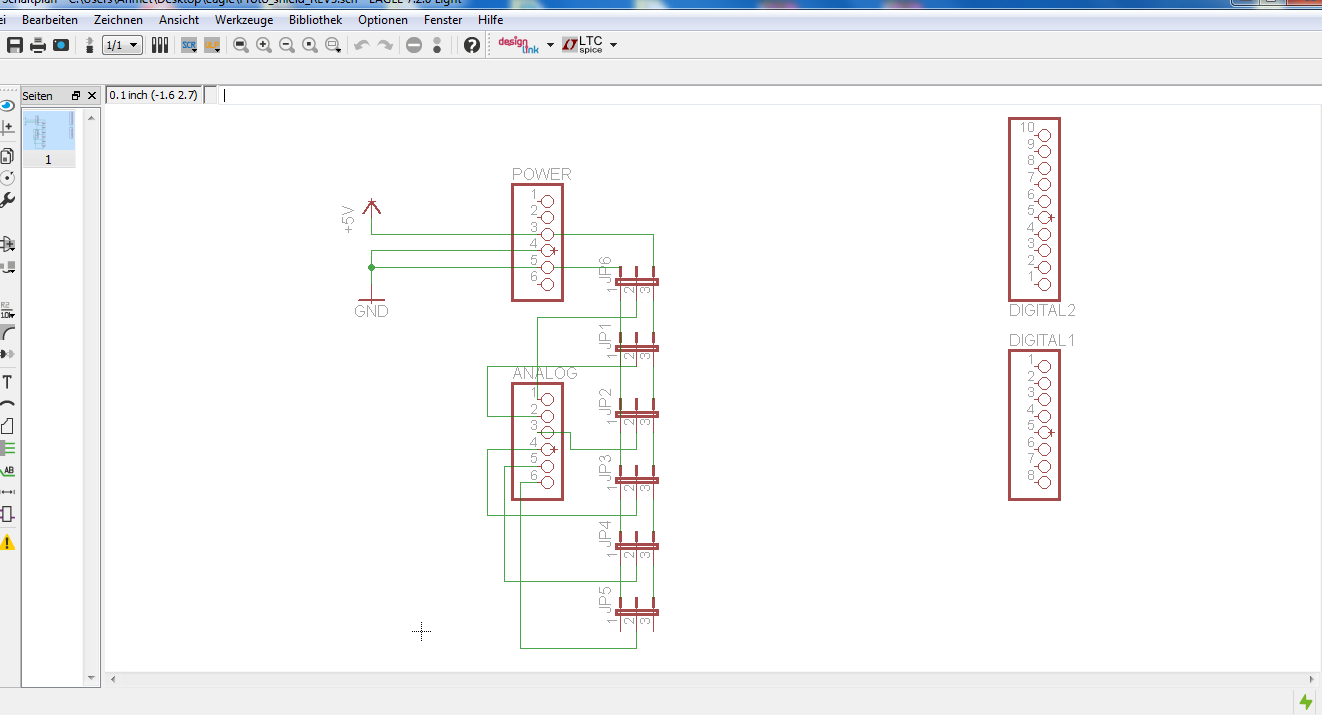The width and height of the screenshot is (1322, 715).
Task: Open the Zeichnen menu
Action: 118,20
